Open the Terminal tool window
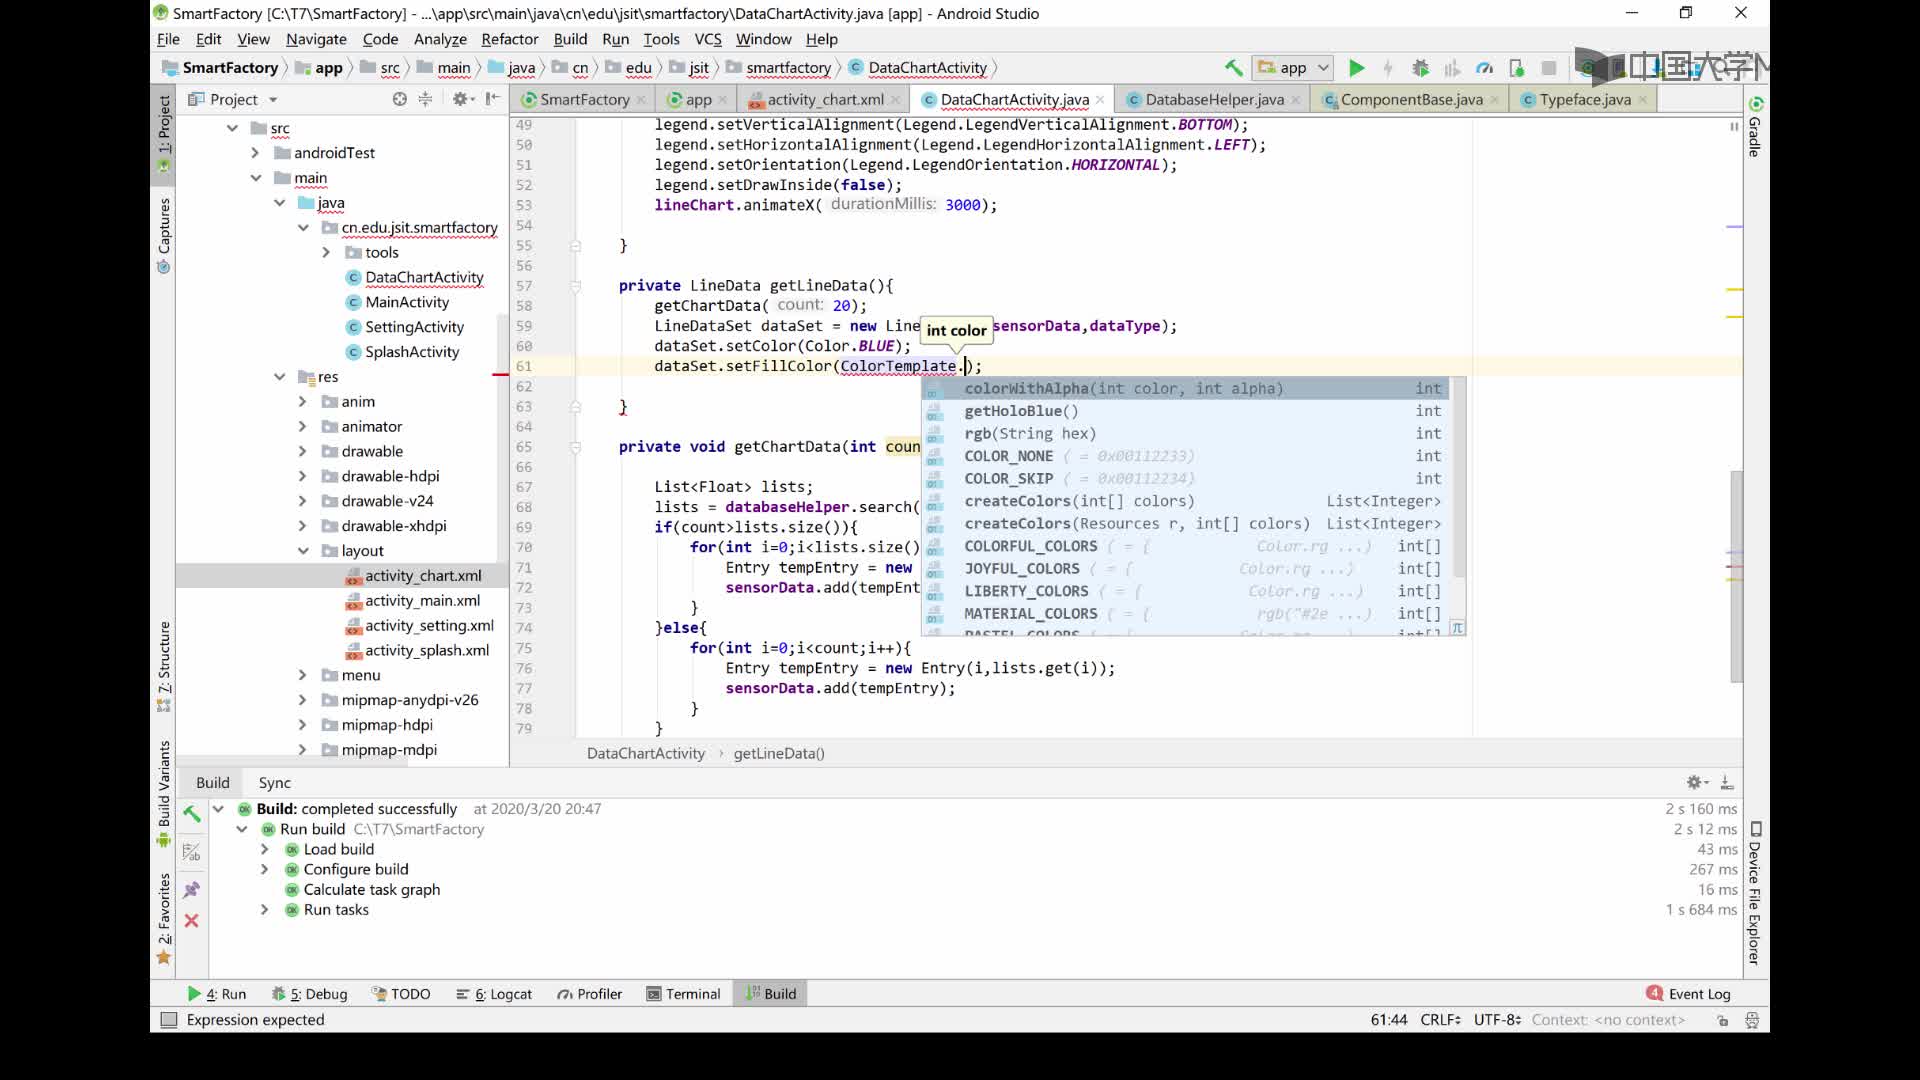Image resolution: width=1920 pixels, height=1080 pixels. click(683, 994)
